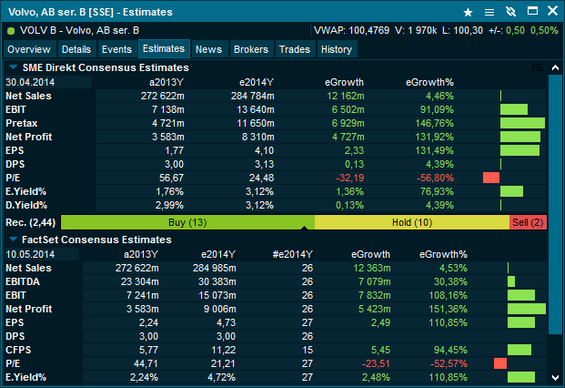
Task: Toggle the window link icon
Action: pyautogui.click(x=511, y=12)
